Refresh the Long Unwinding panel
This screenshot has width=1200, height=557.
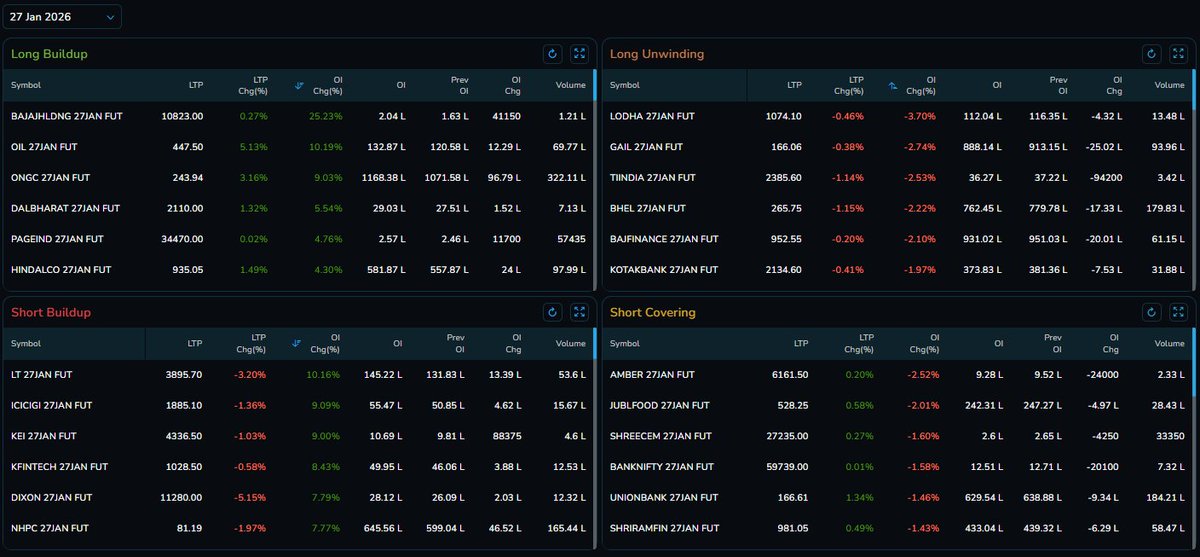(1151, 54)
